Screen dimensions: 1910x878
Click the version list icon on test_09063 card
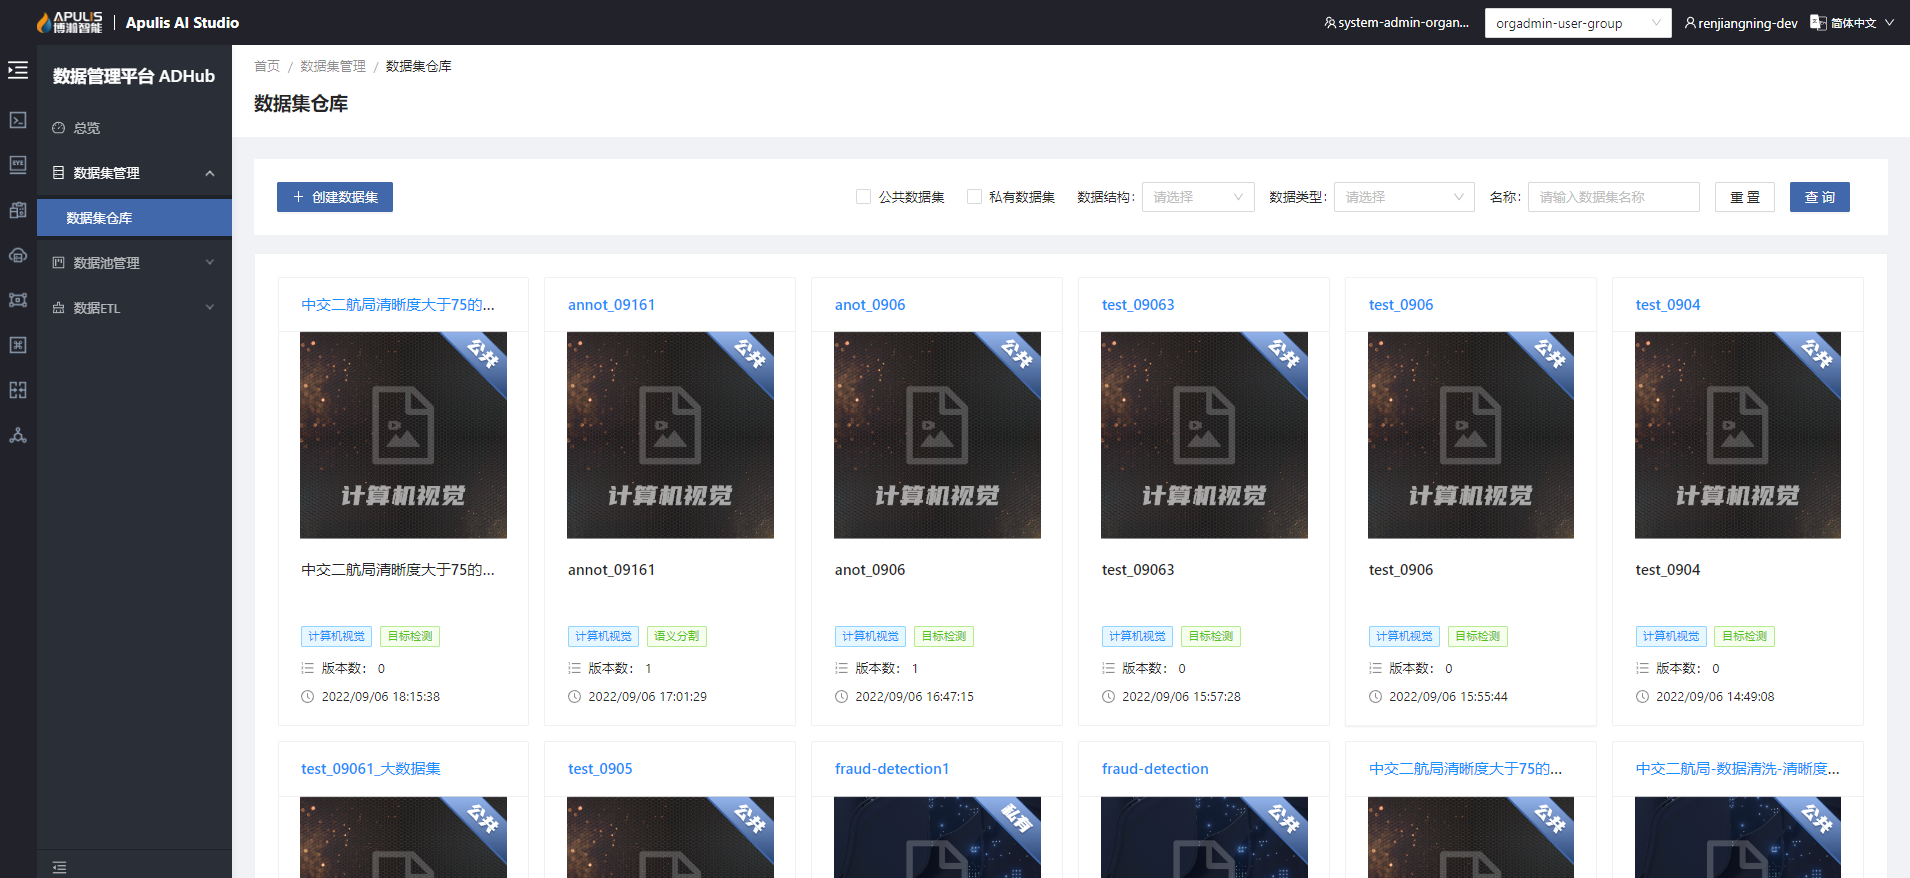[1108, 668]
